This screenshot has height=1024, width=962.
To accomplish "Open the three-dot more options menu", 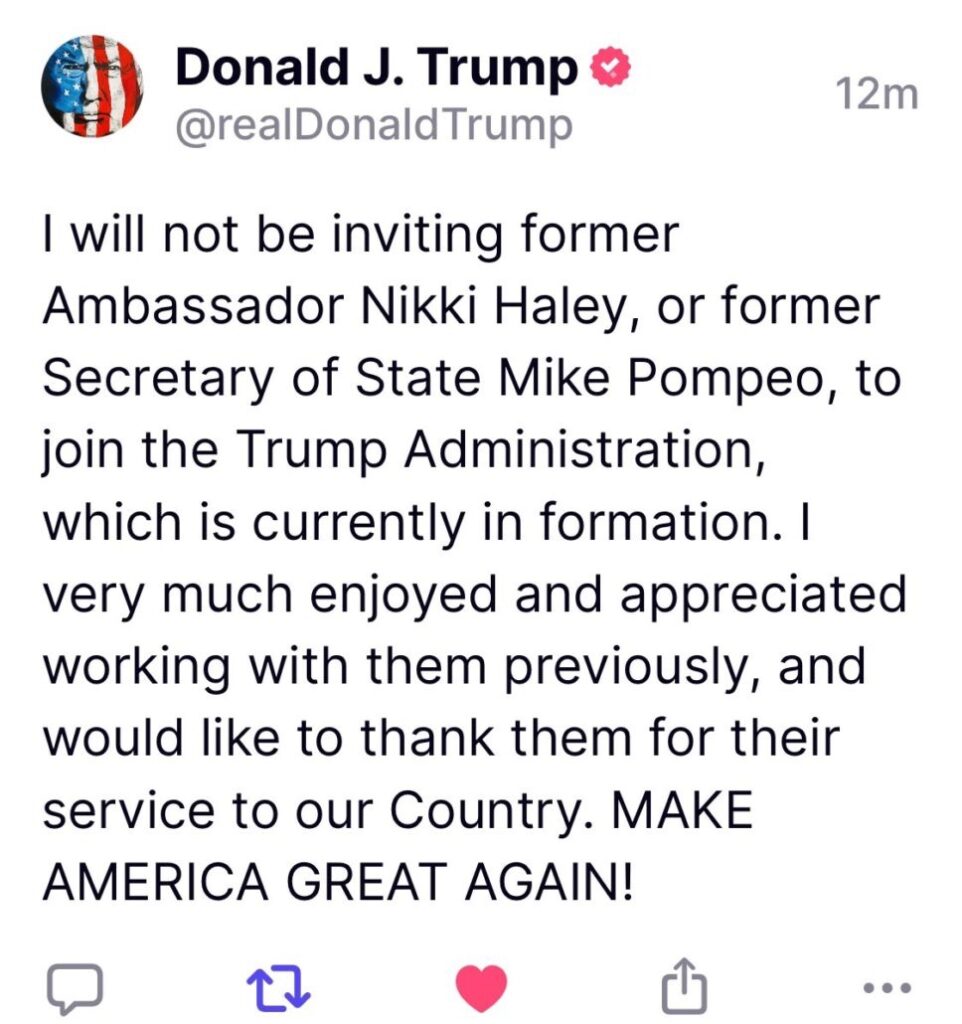I will (886, 987).
